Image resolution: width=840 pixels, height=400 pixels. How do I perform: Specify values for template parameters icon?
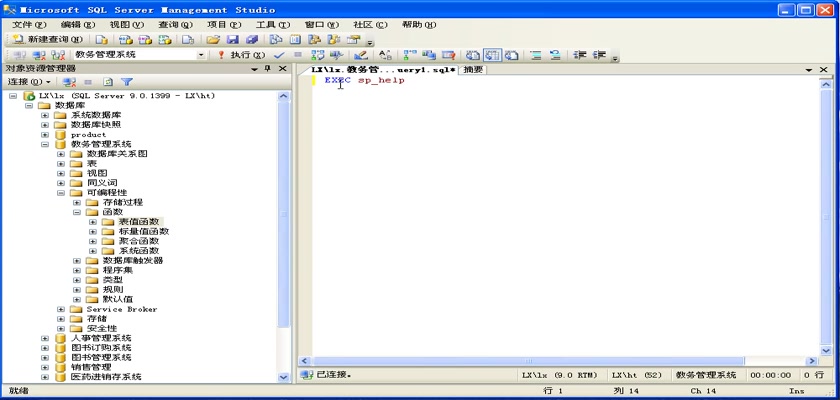[385, 55]
